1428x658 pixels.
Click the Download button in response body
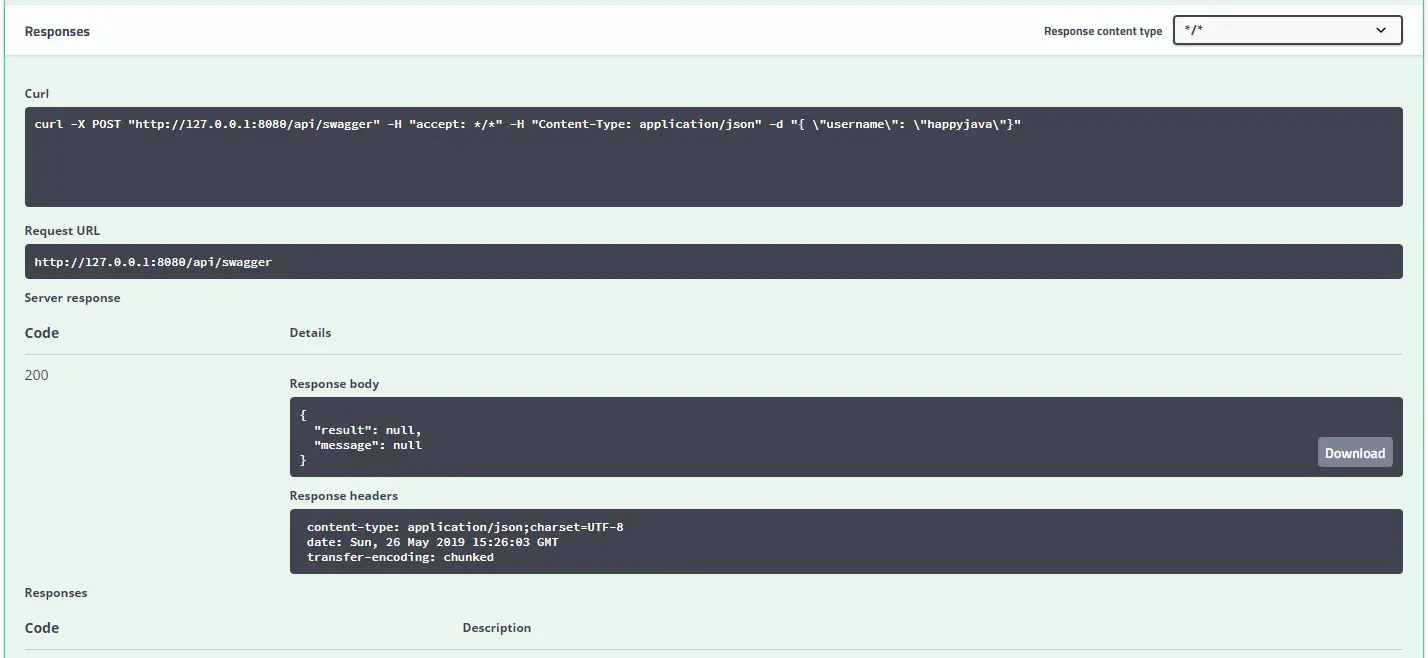pyautogui.click(x=1354, y=453)
